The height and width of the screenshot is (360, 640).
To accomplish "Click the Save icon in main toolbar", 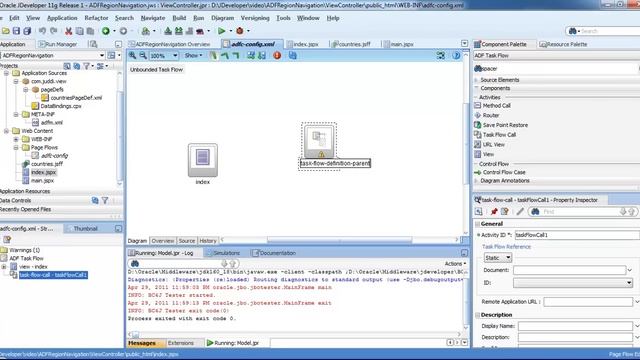I will [x=16, y=31].
